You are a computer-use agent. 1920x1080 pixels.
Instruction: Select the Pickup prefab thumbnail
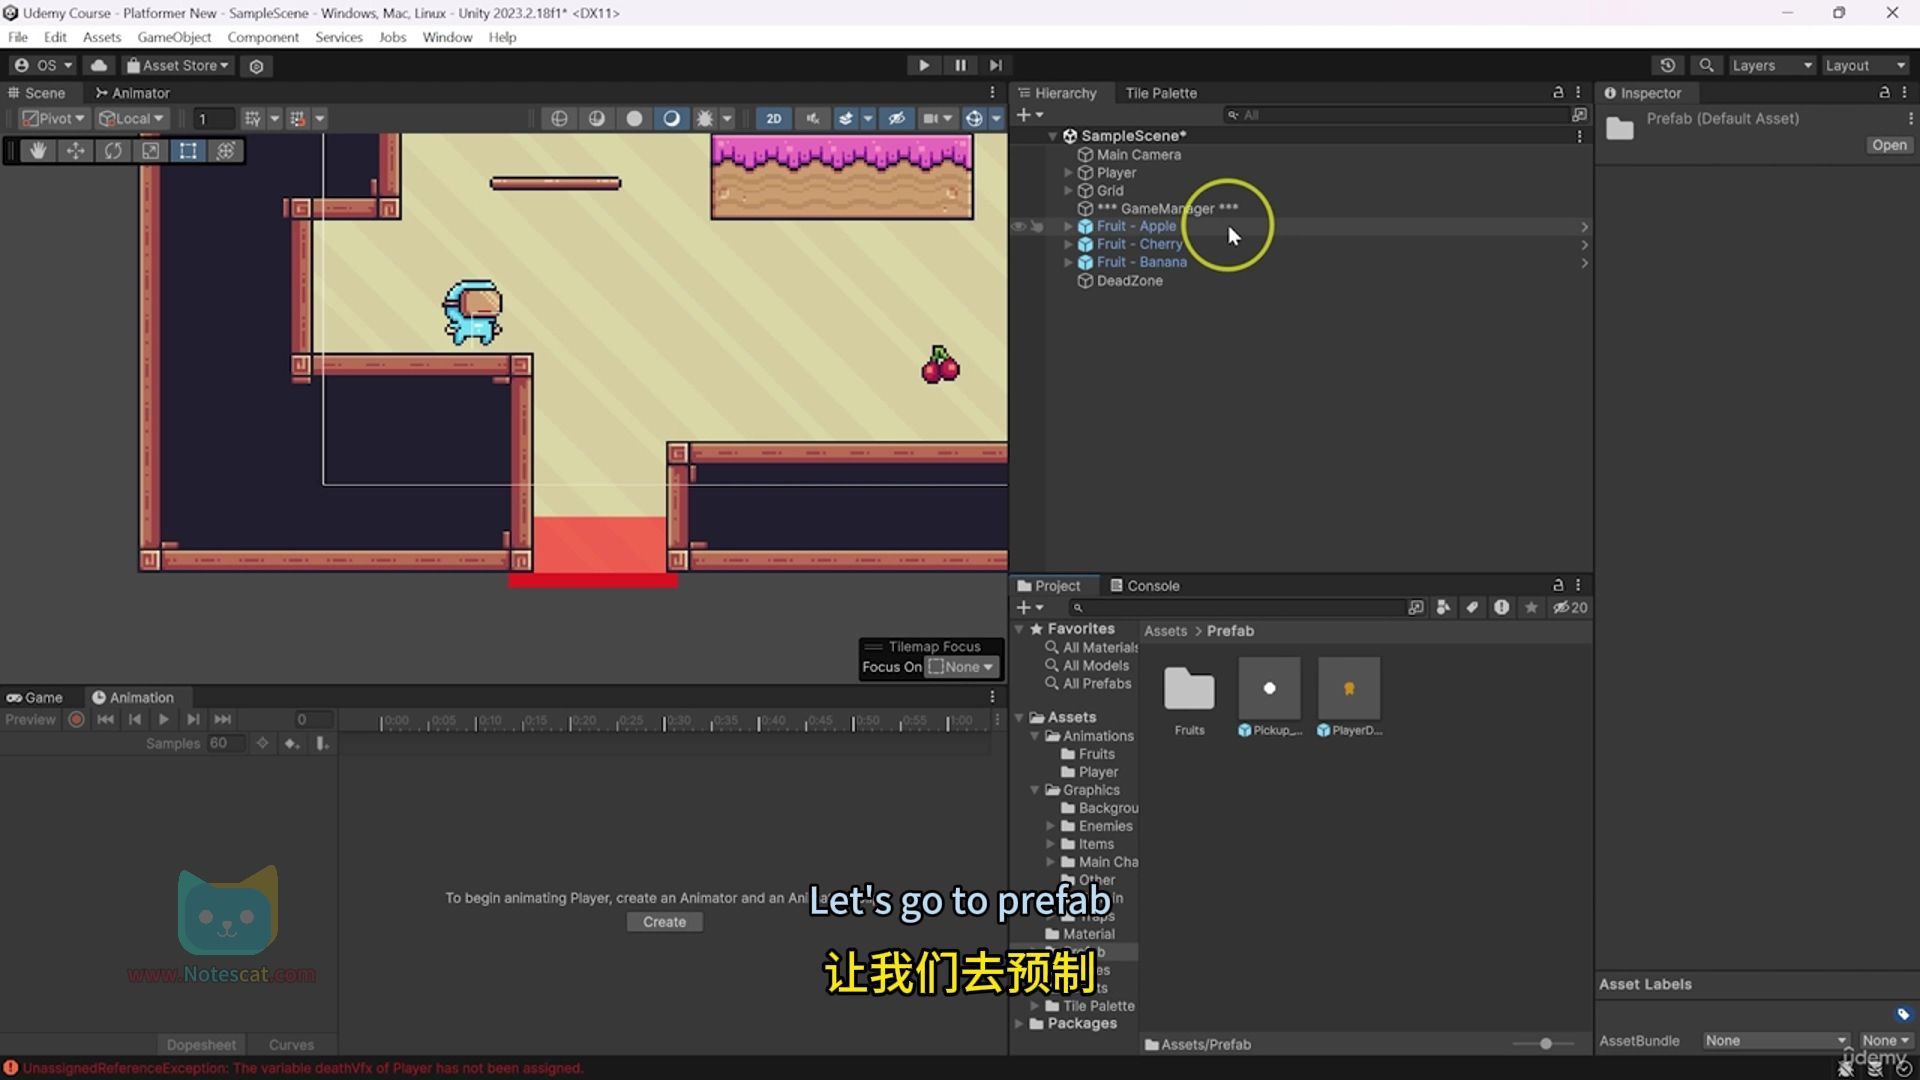(x=1269, y=698)
